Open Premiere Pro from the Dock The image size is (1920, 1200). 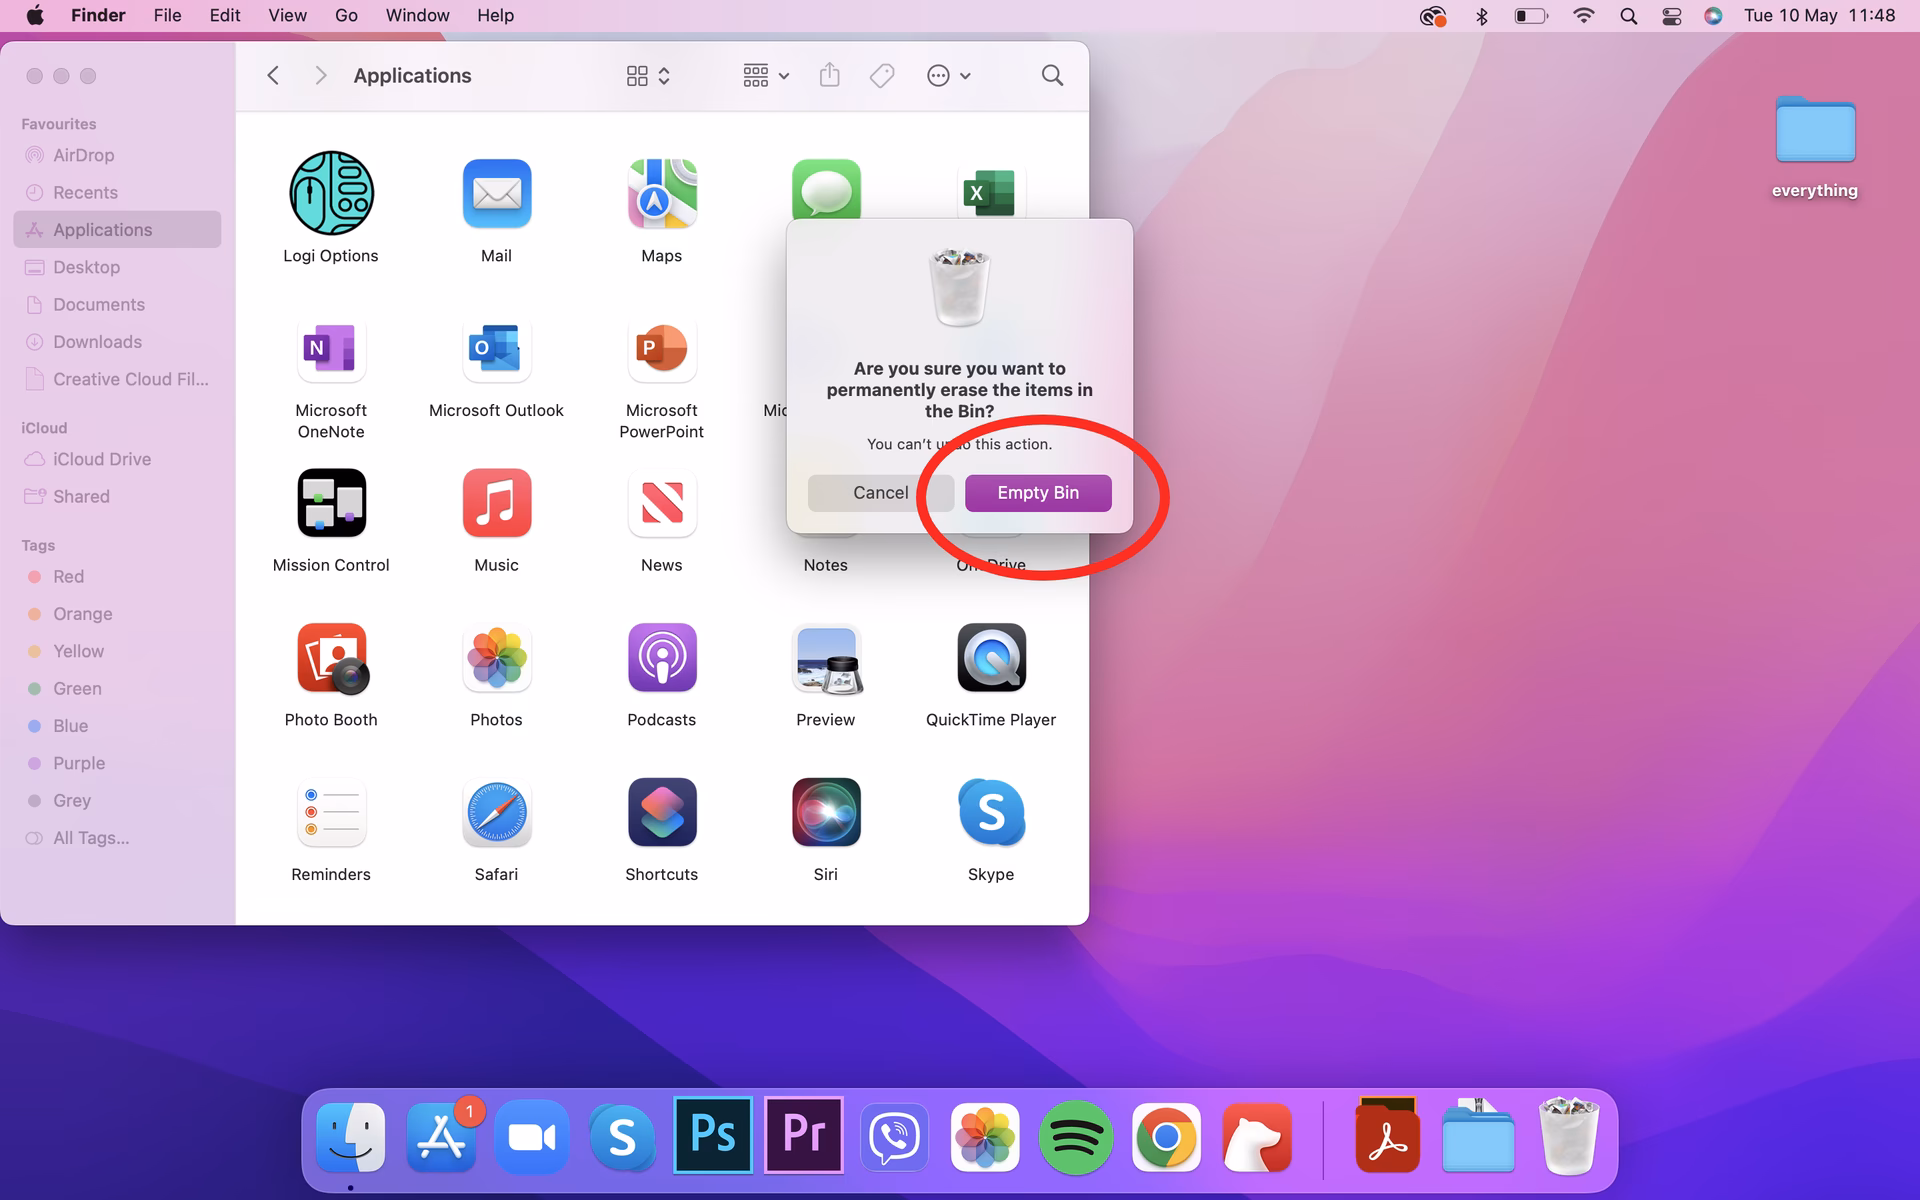click(x=804, y=1135)
